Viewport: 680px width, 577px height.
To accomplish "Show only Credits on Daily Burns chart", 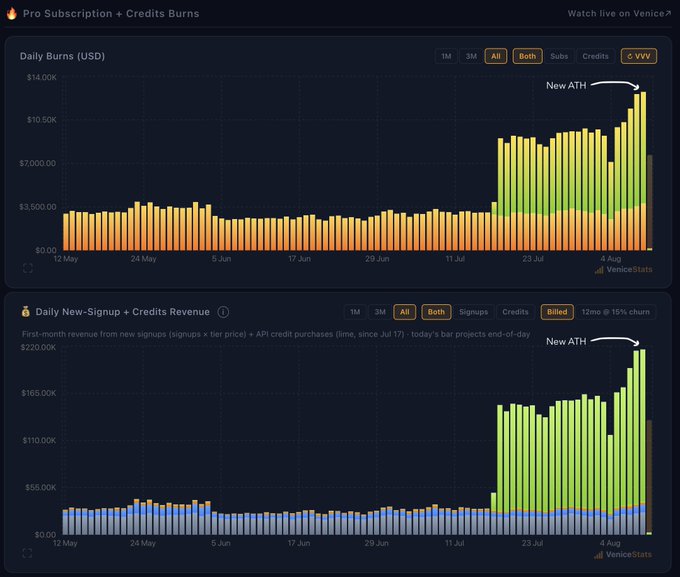I will (x=595, y=56).
